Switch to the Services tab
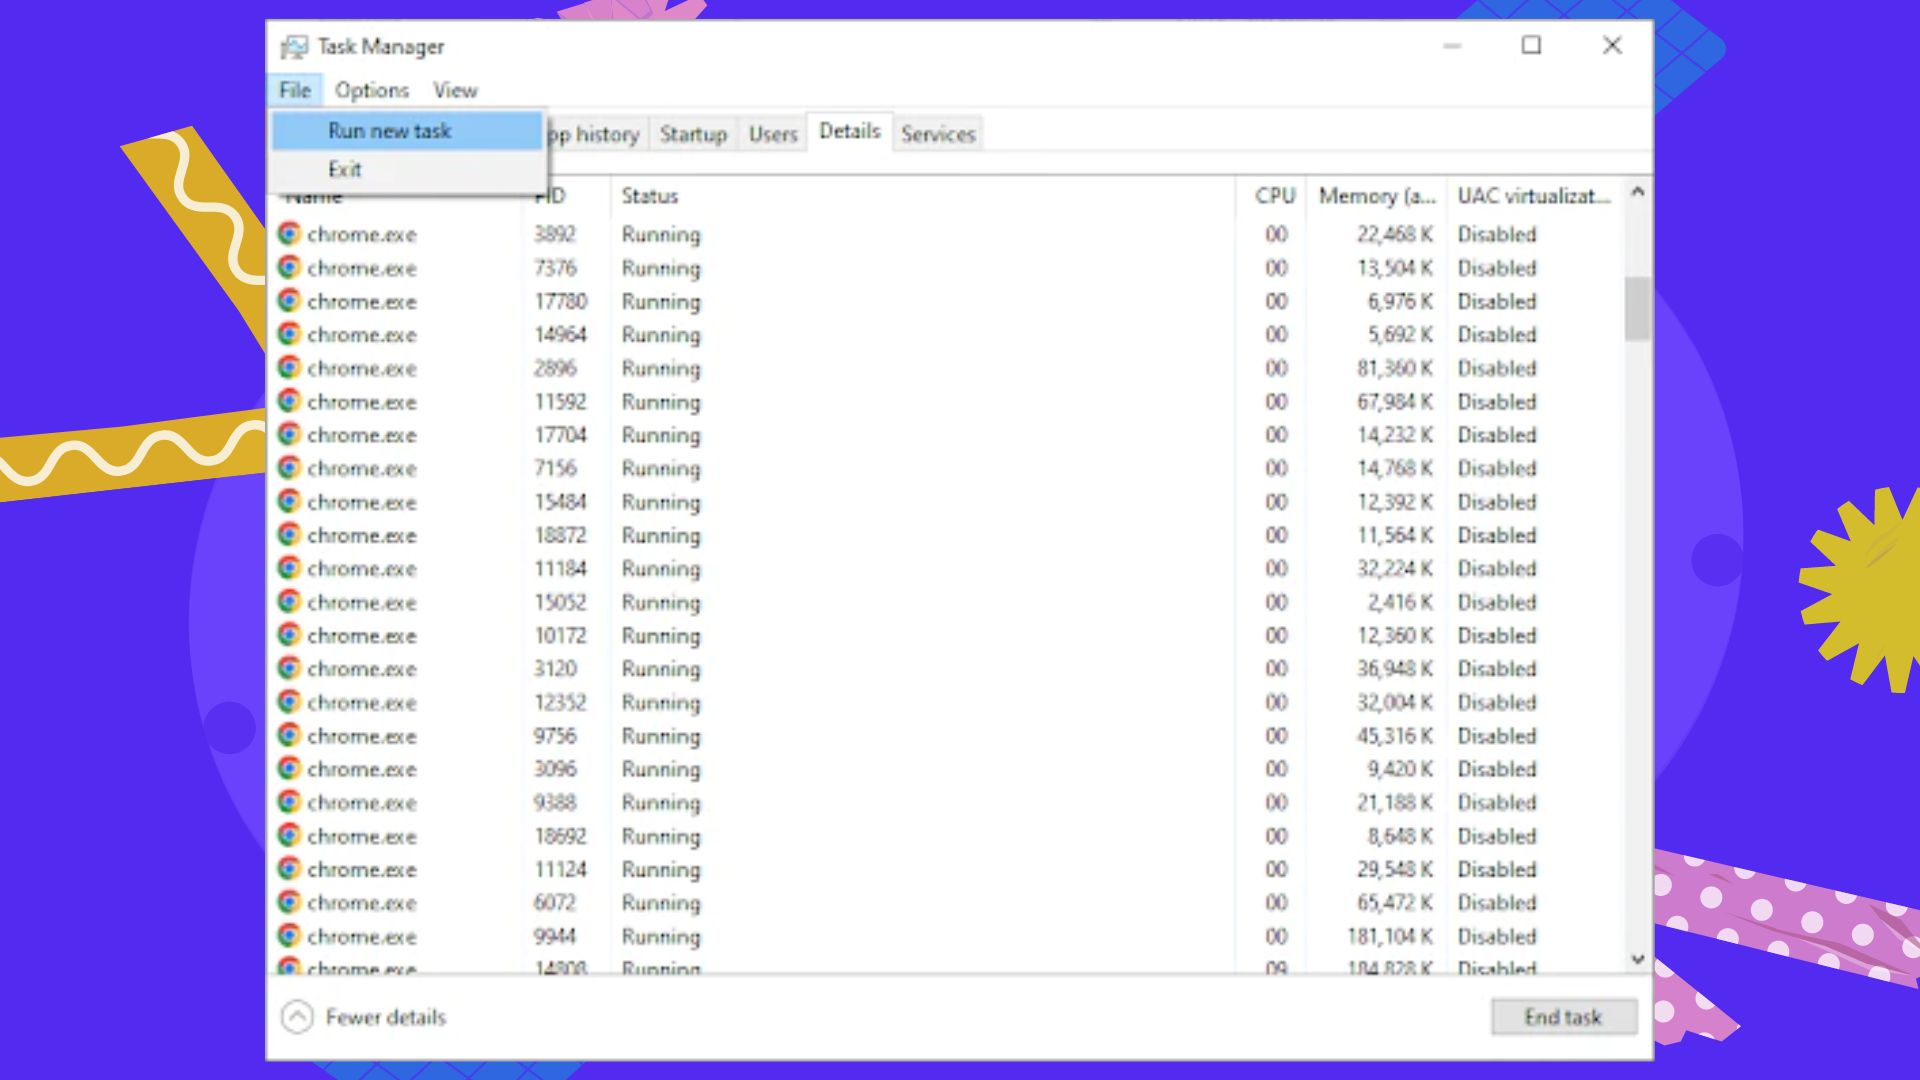 pyautogui.click(x=938, y=134)
